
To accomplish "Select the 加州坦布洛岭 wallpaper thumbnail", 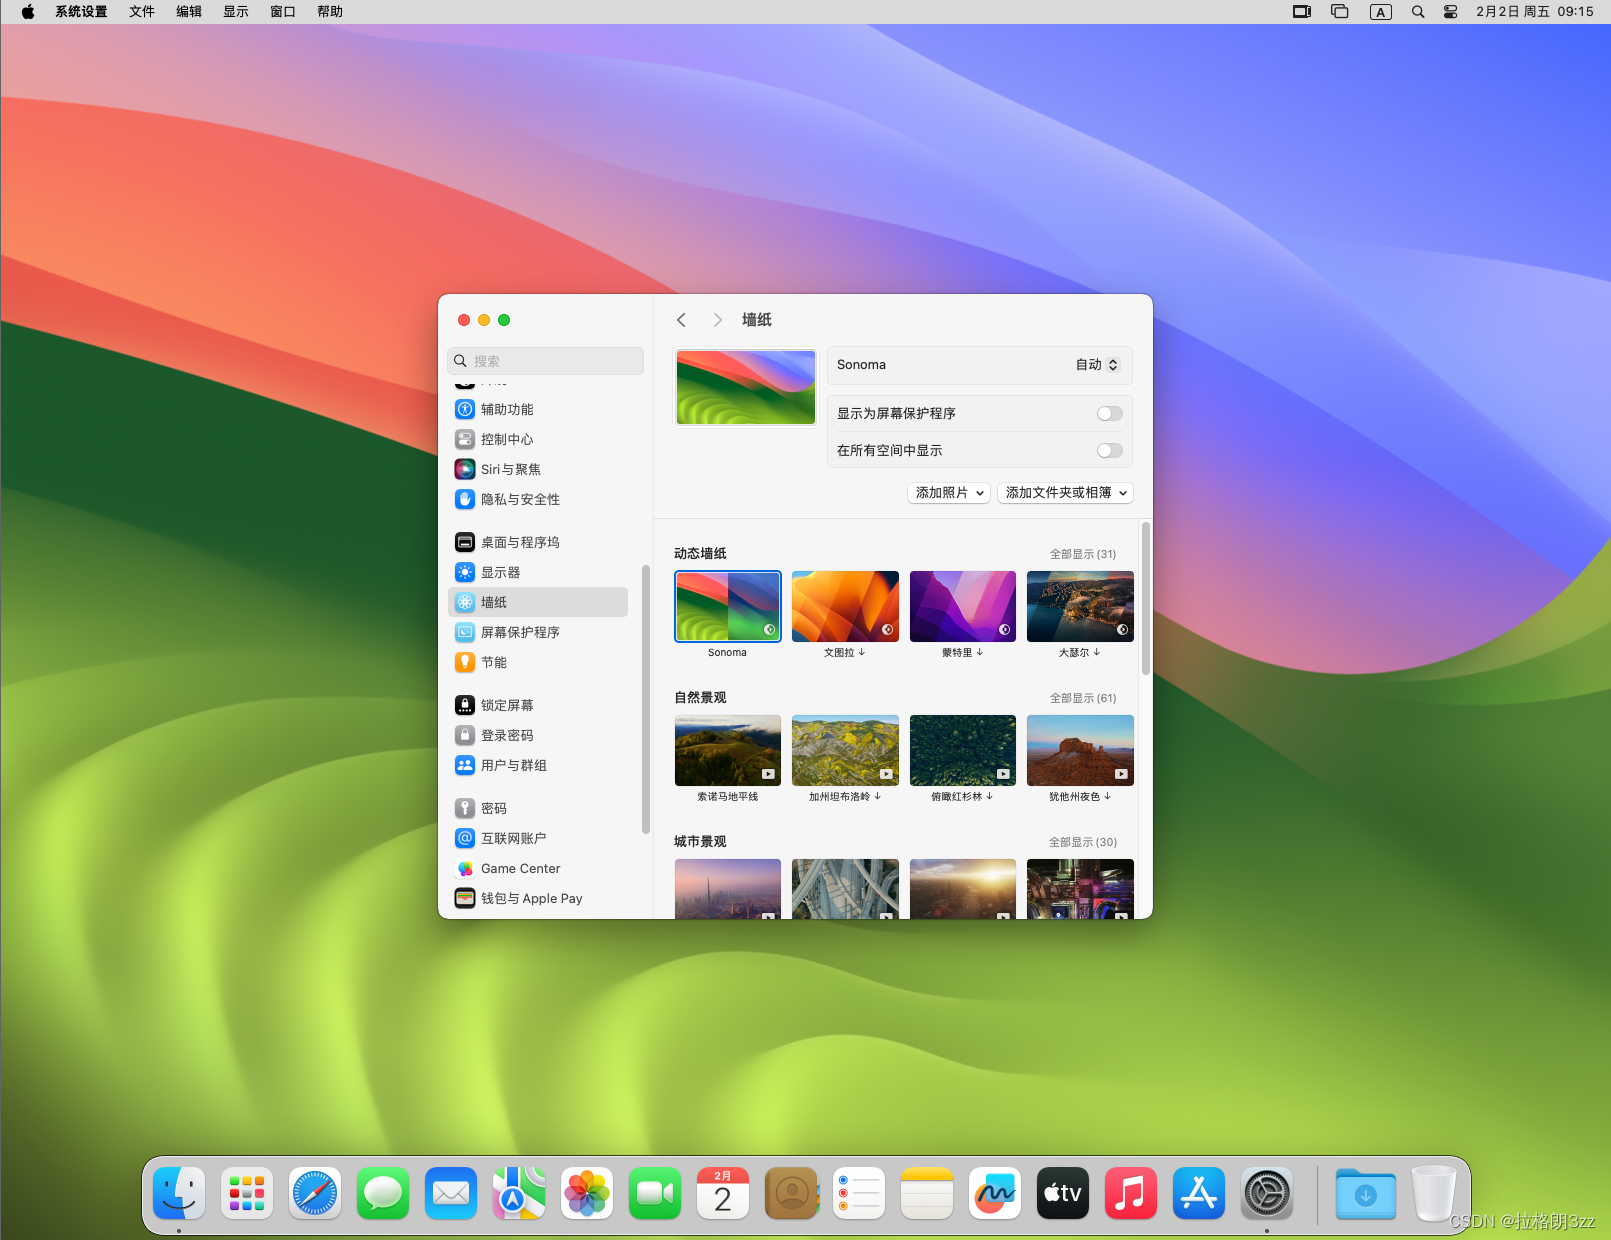I will pyautogui.click(x=845, y=750).
